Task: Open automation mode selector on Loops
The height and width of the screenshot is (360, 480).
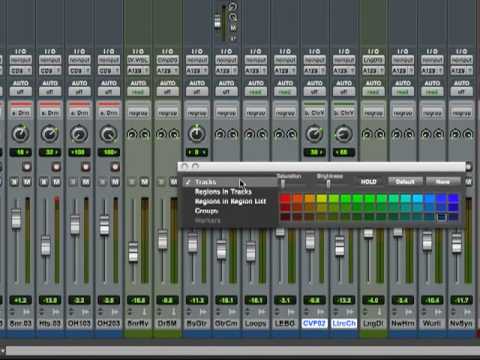Action: coord(256,92)
